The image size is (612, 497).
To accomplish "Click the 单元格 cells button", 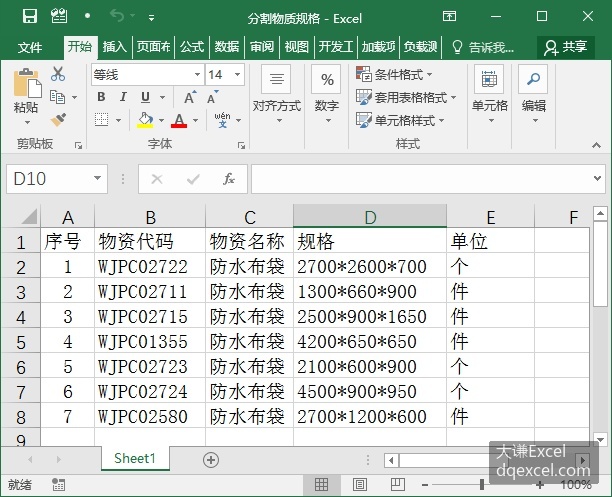I will point(489,95).
